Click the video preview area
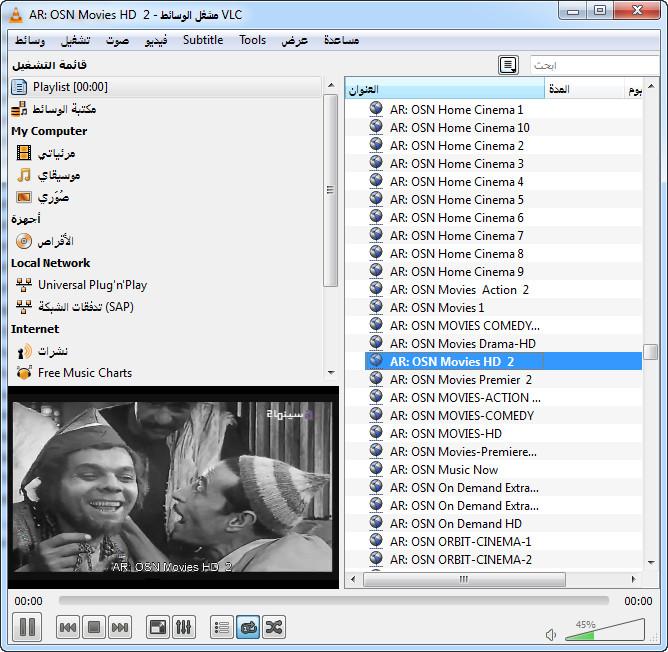The height and width of the screenshot is (652, 668). pyautogui.click(x=173, y=487)
